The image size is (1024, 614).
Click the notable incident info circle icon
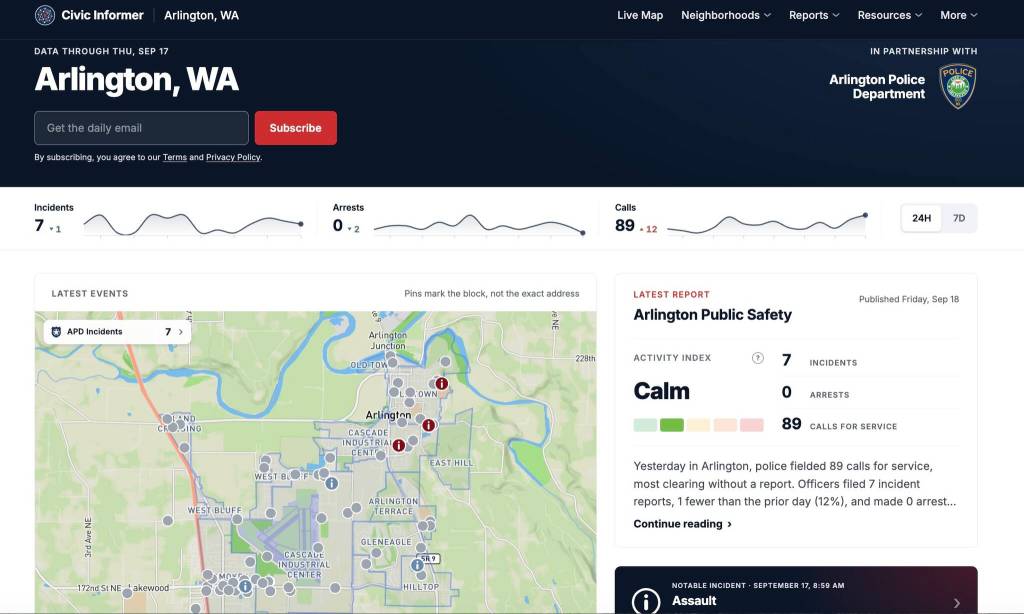click(646, 601)
